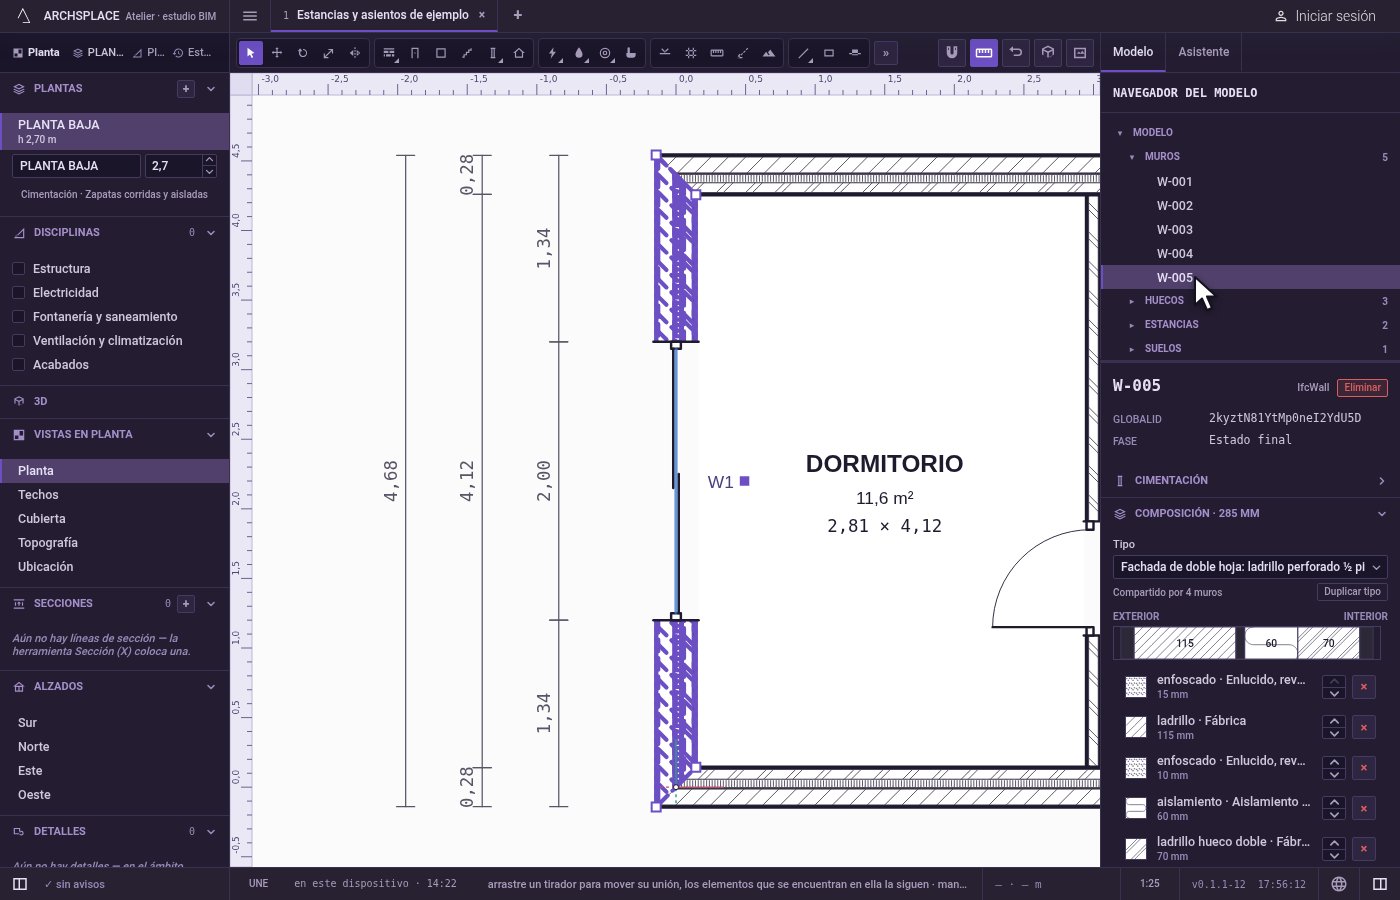This screenshot has width=1400, height=900.
Task: Close the Estancias y asientos de ejemplo tab
Action: point(482,15)
